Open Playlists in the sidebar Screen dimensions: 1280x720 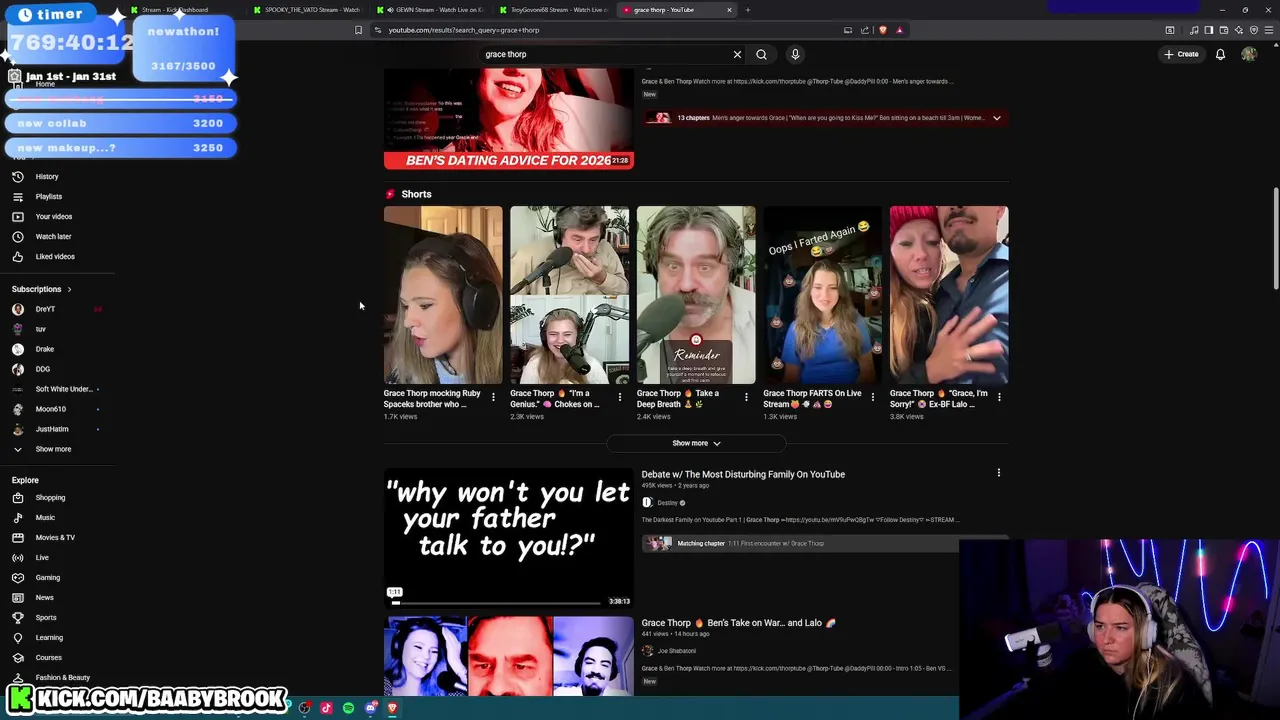pos(48,197)
